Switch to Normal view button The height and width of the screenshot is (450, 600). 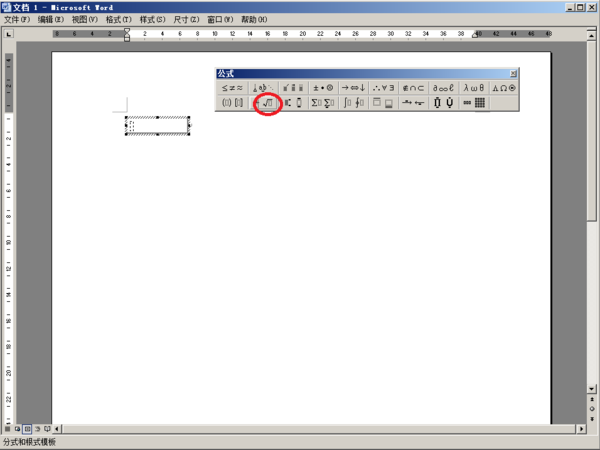[x=8, y=429]
